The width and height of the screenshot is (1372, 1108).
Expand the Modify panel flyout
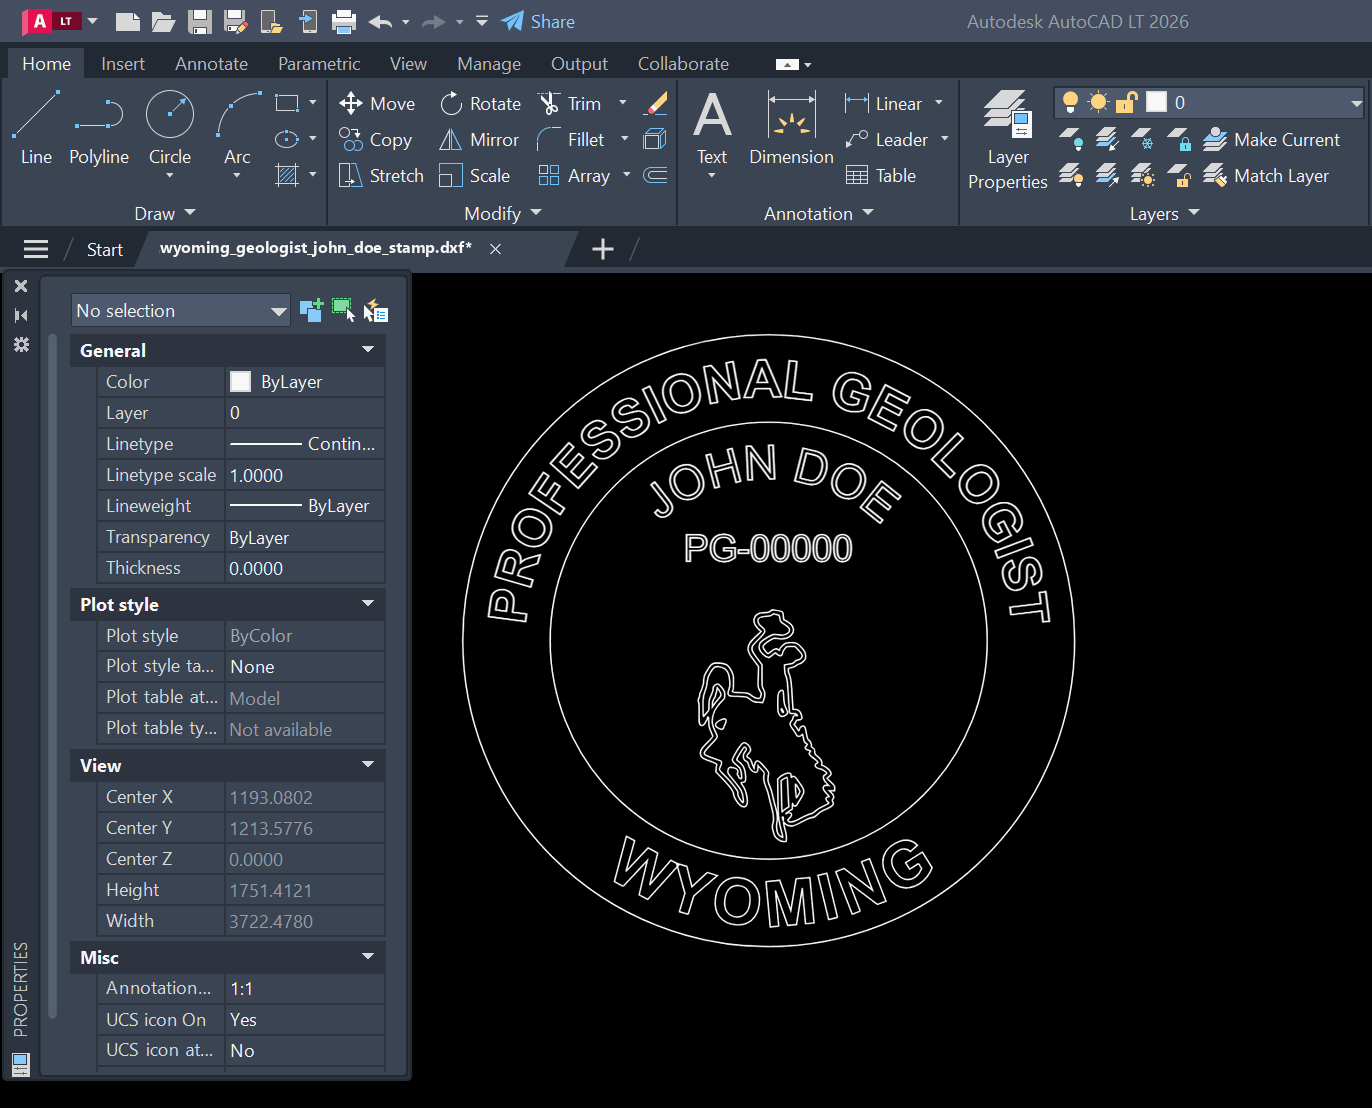click(503, 213)
